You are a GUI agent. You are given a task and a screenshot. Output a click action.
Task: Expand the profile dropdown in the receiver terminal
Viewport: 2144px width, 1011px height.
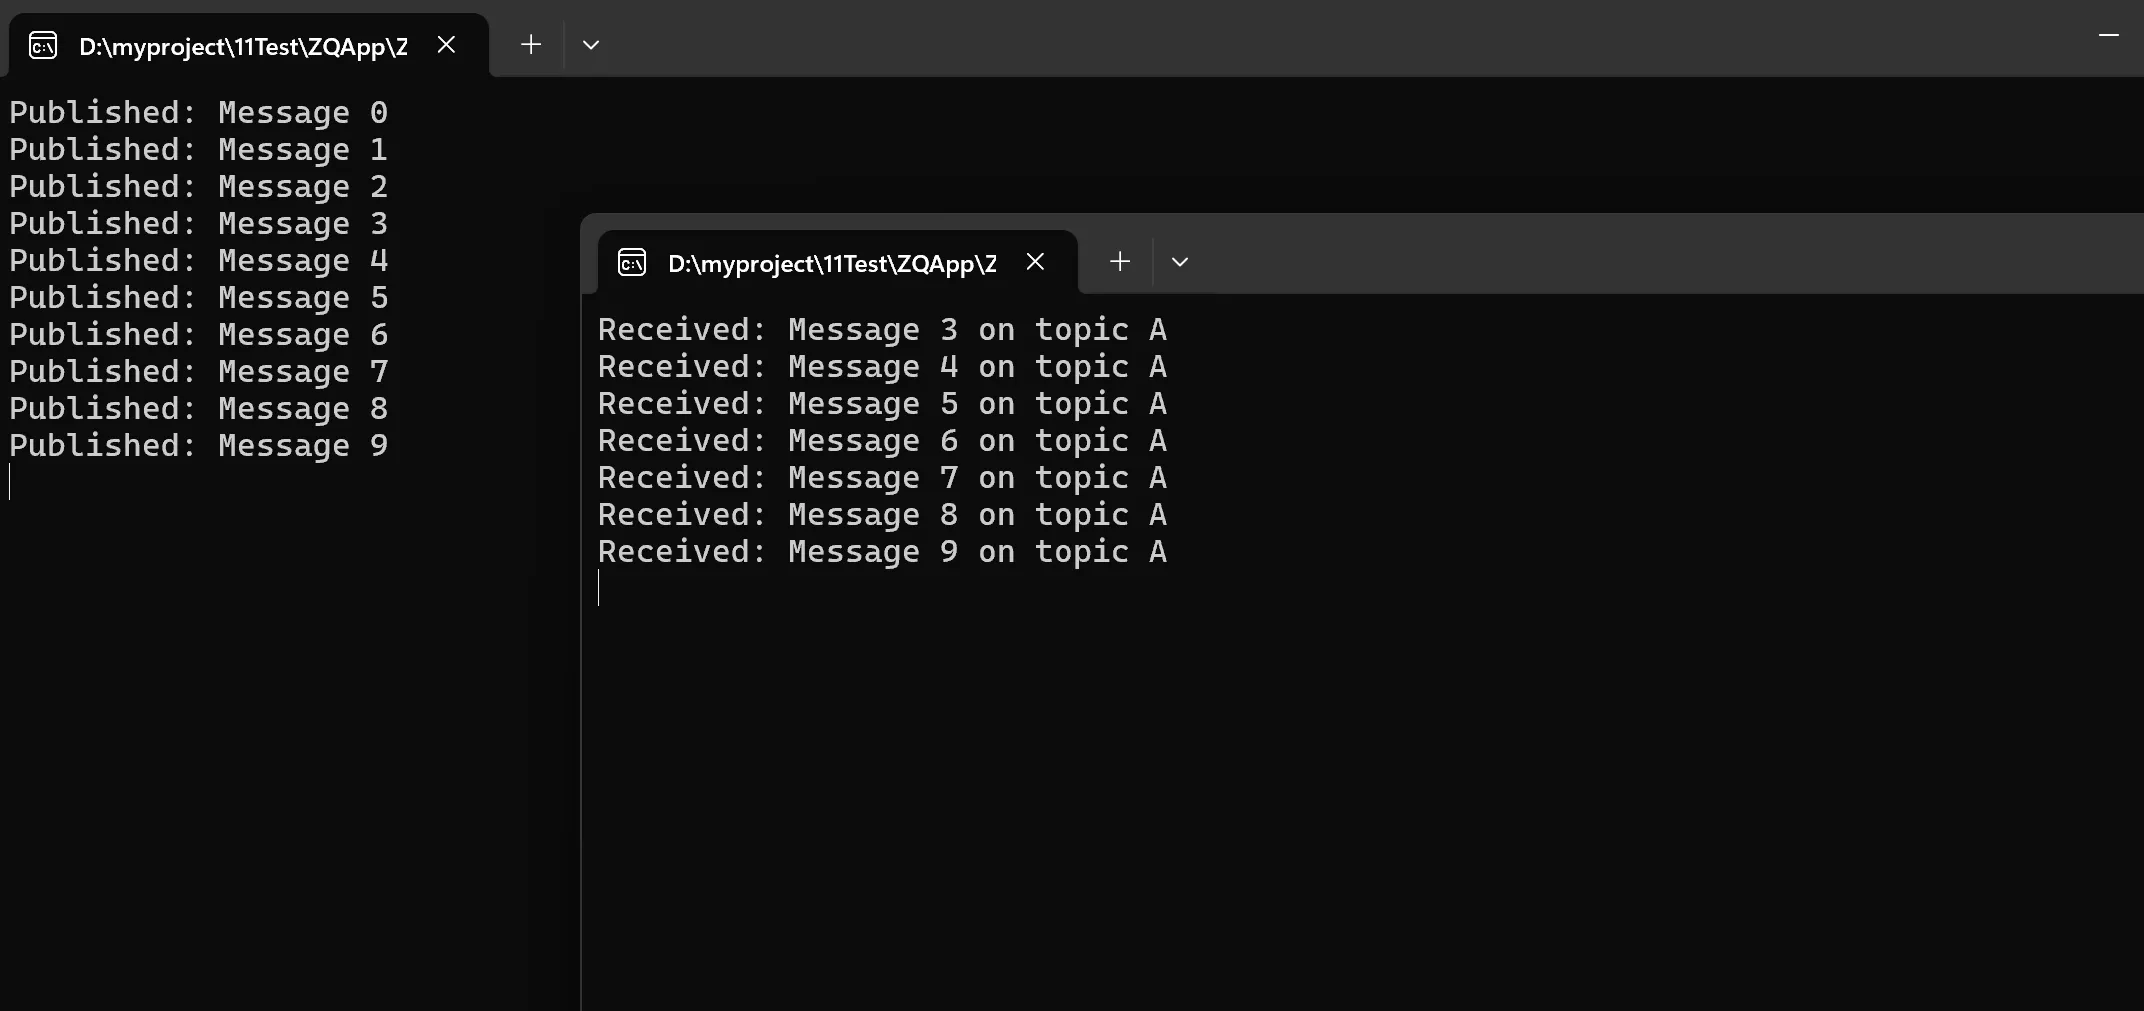[1180, 262]
